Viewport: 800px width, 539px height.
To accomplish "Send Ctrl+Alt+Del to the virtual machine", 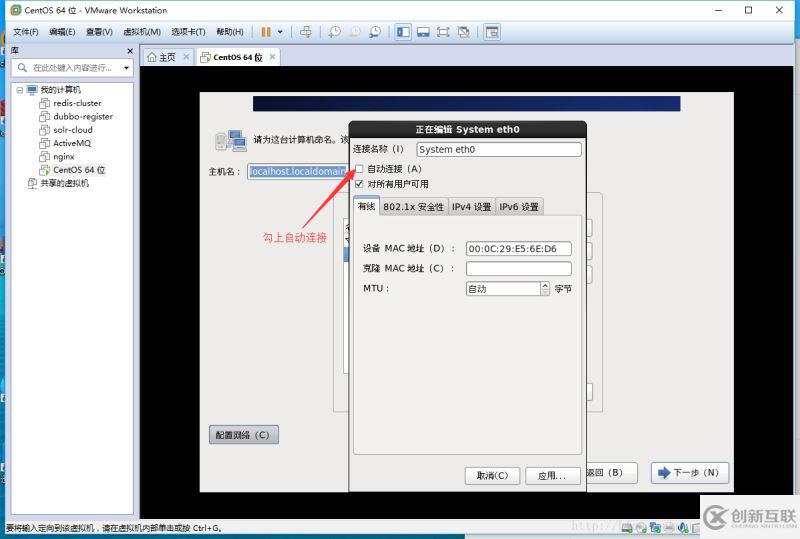I will pyautogui.click(x=306, y=32).
